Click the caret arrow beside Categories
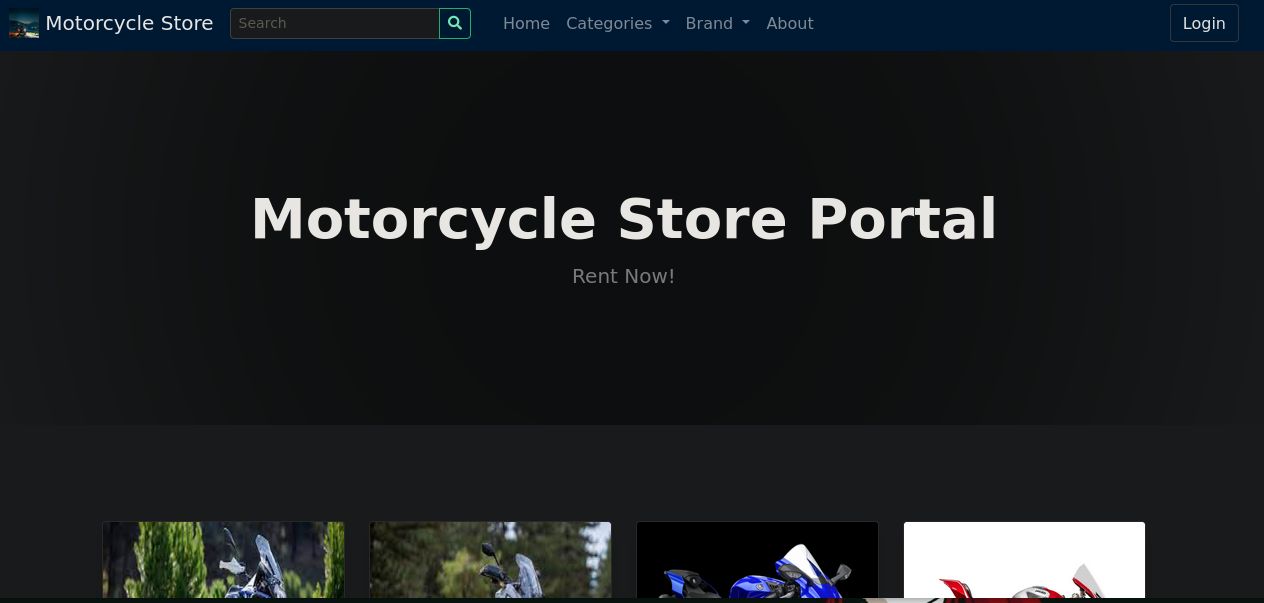Screen dimensions: 1264x603 tap(666, 24)
